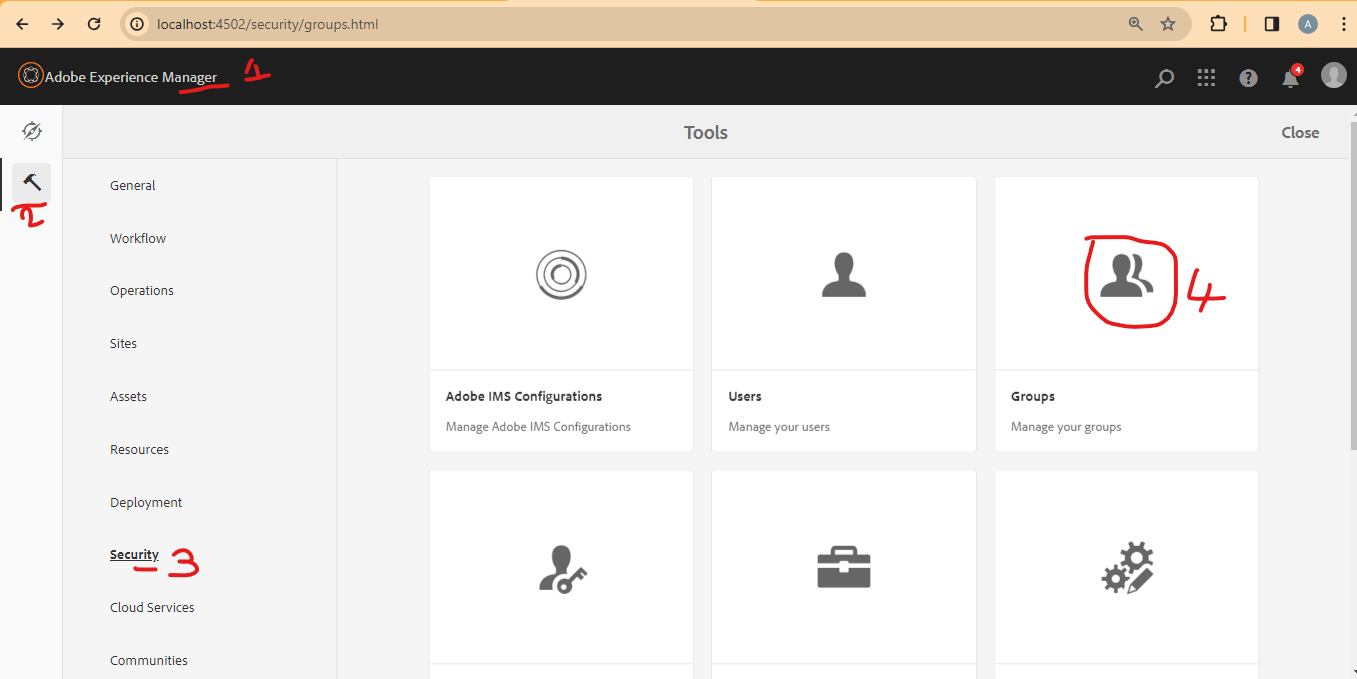Switch to Navigation with the compass icon
The height and width of the screenshot is (679, 1357).
(30, 130)
